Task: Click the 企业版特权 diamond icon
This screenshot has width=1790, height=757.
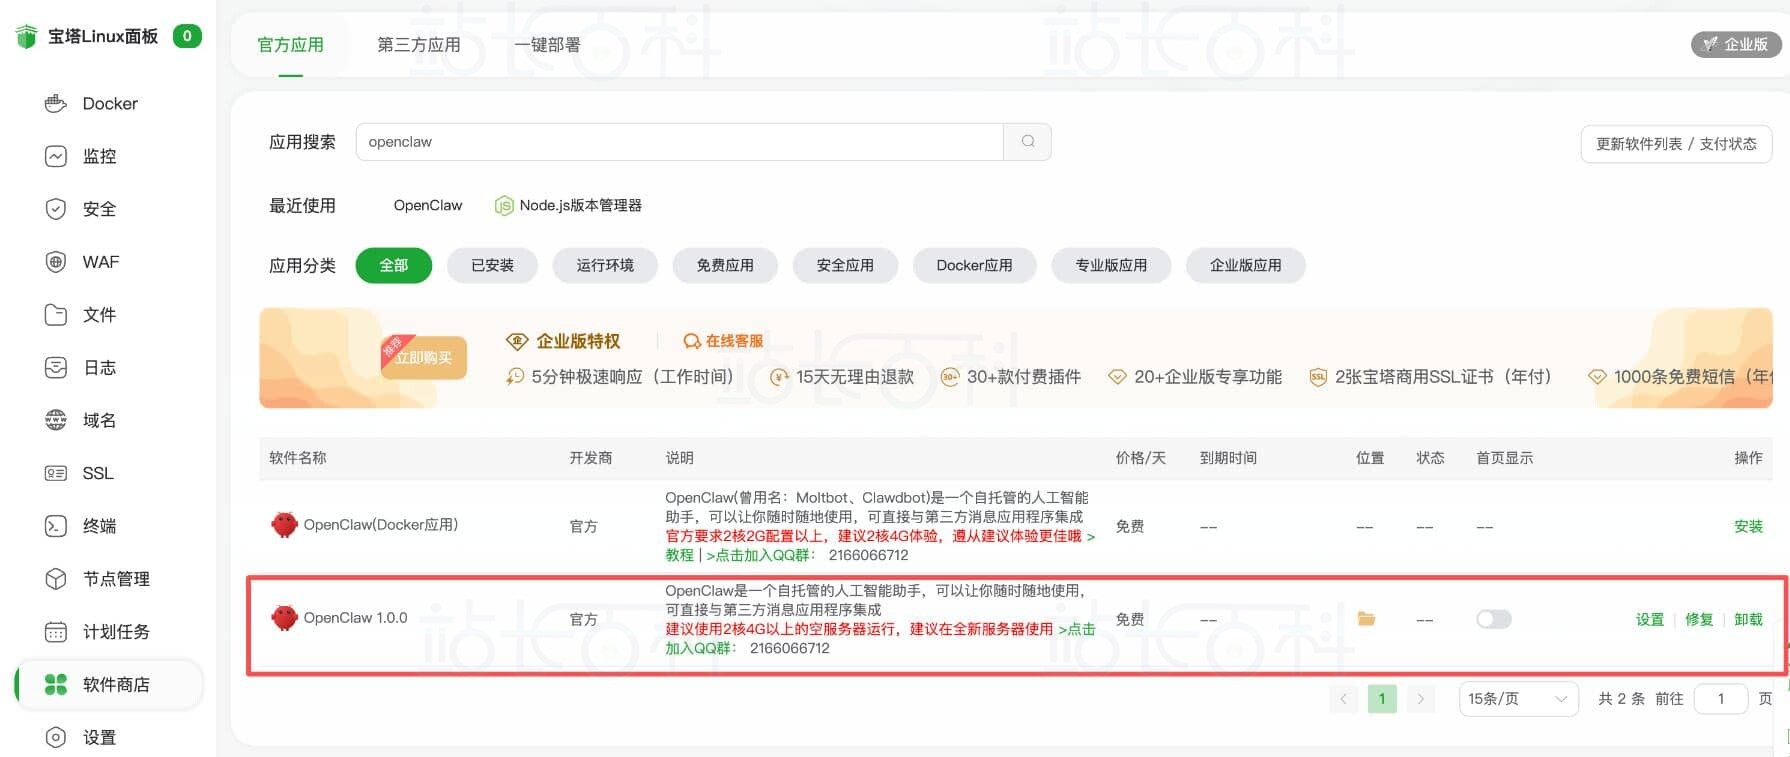Action: tap(517, 341)
